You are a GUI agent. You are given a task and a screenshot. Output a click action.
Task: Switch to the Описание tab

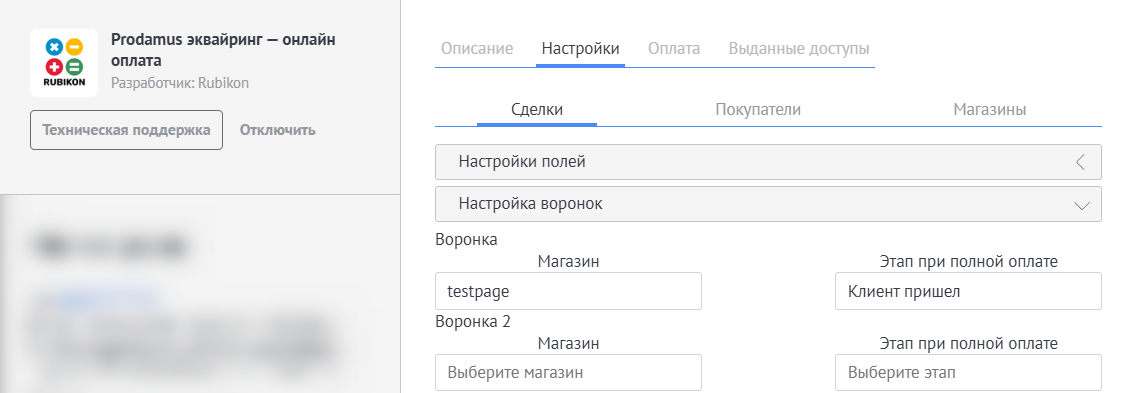[x=477, y=49]
